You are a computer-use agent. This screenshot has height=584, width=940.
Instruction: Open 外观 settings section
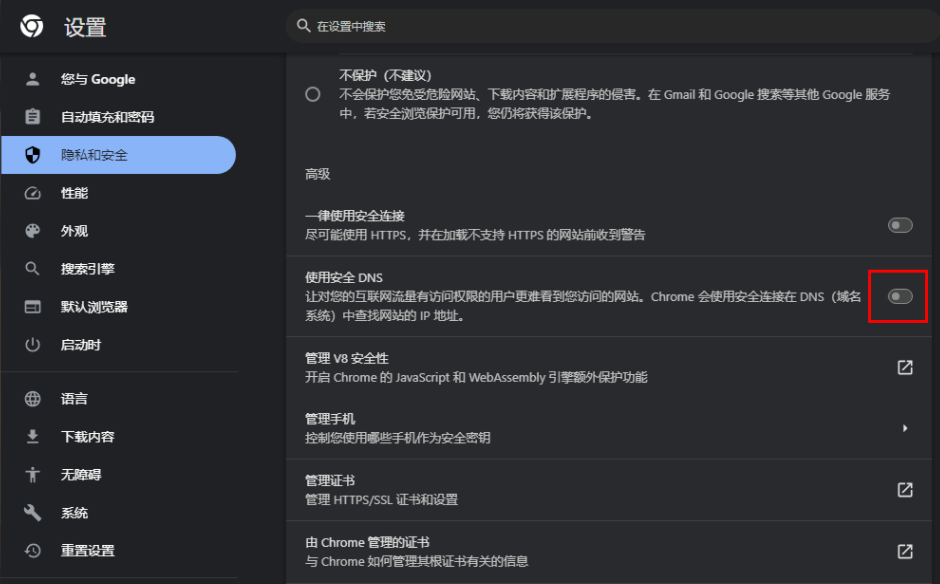[118, 231]
